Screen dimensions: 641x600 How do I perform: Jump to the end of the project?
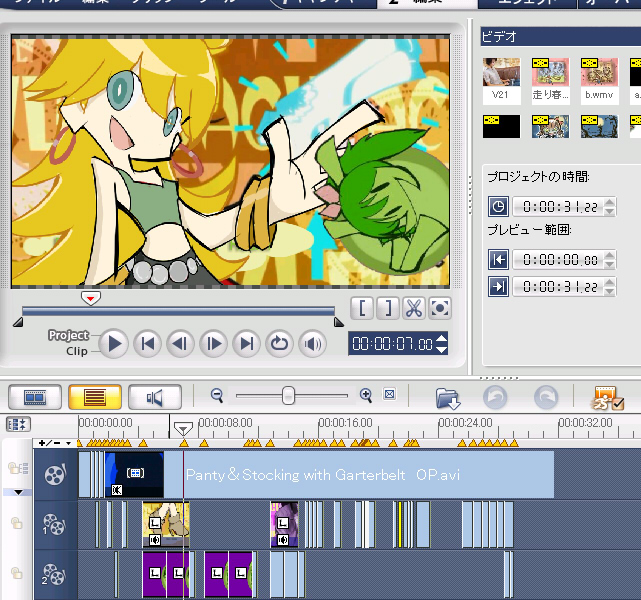[247, 344]
